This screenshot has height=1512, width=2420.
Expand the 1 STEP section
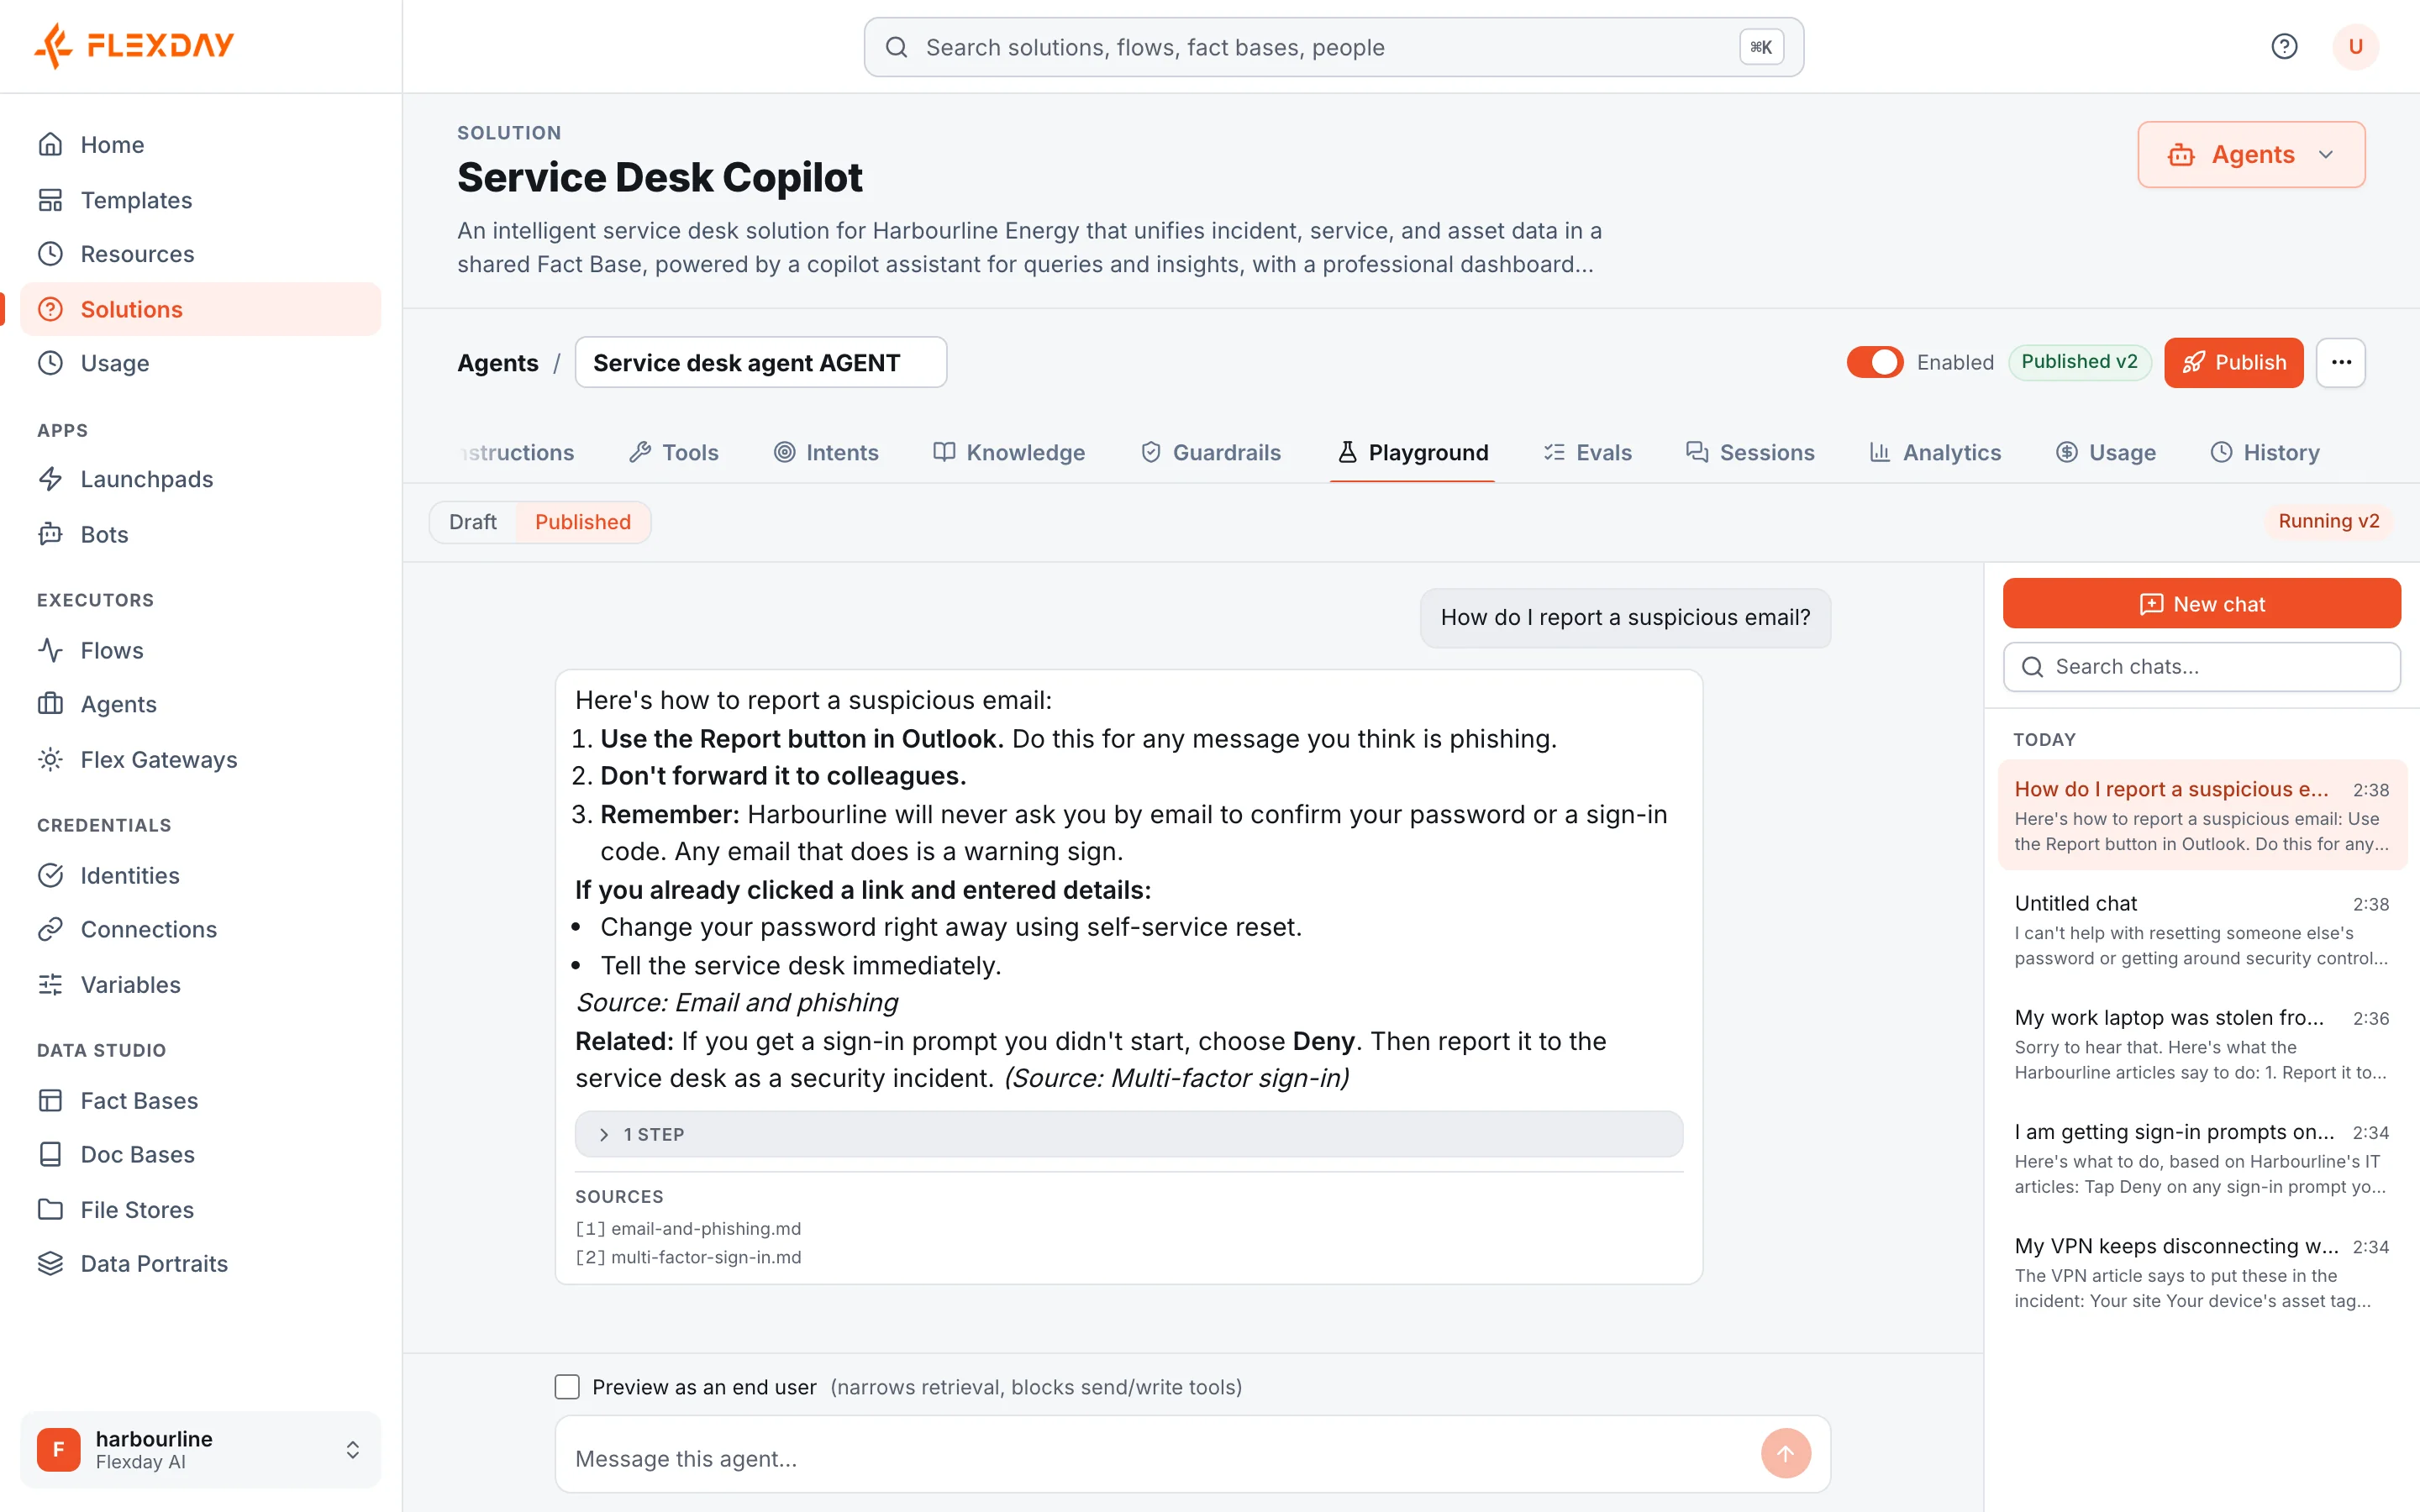[x=1128, y=1134]
